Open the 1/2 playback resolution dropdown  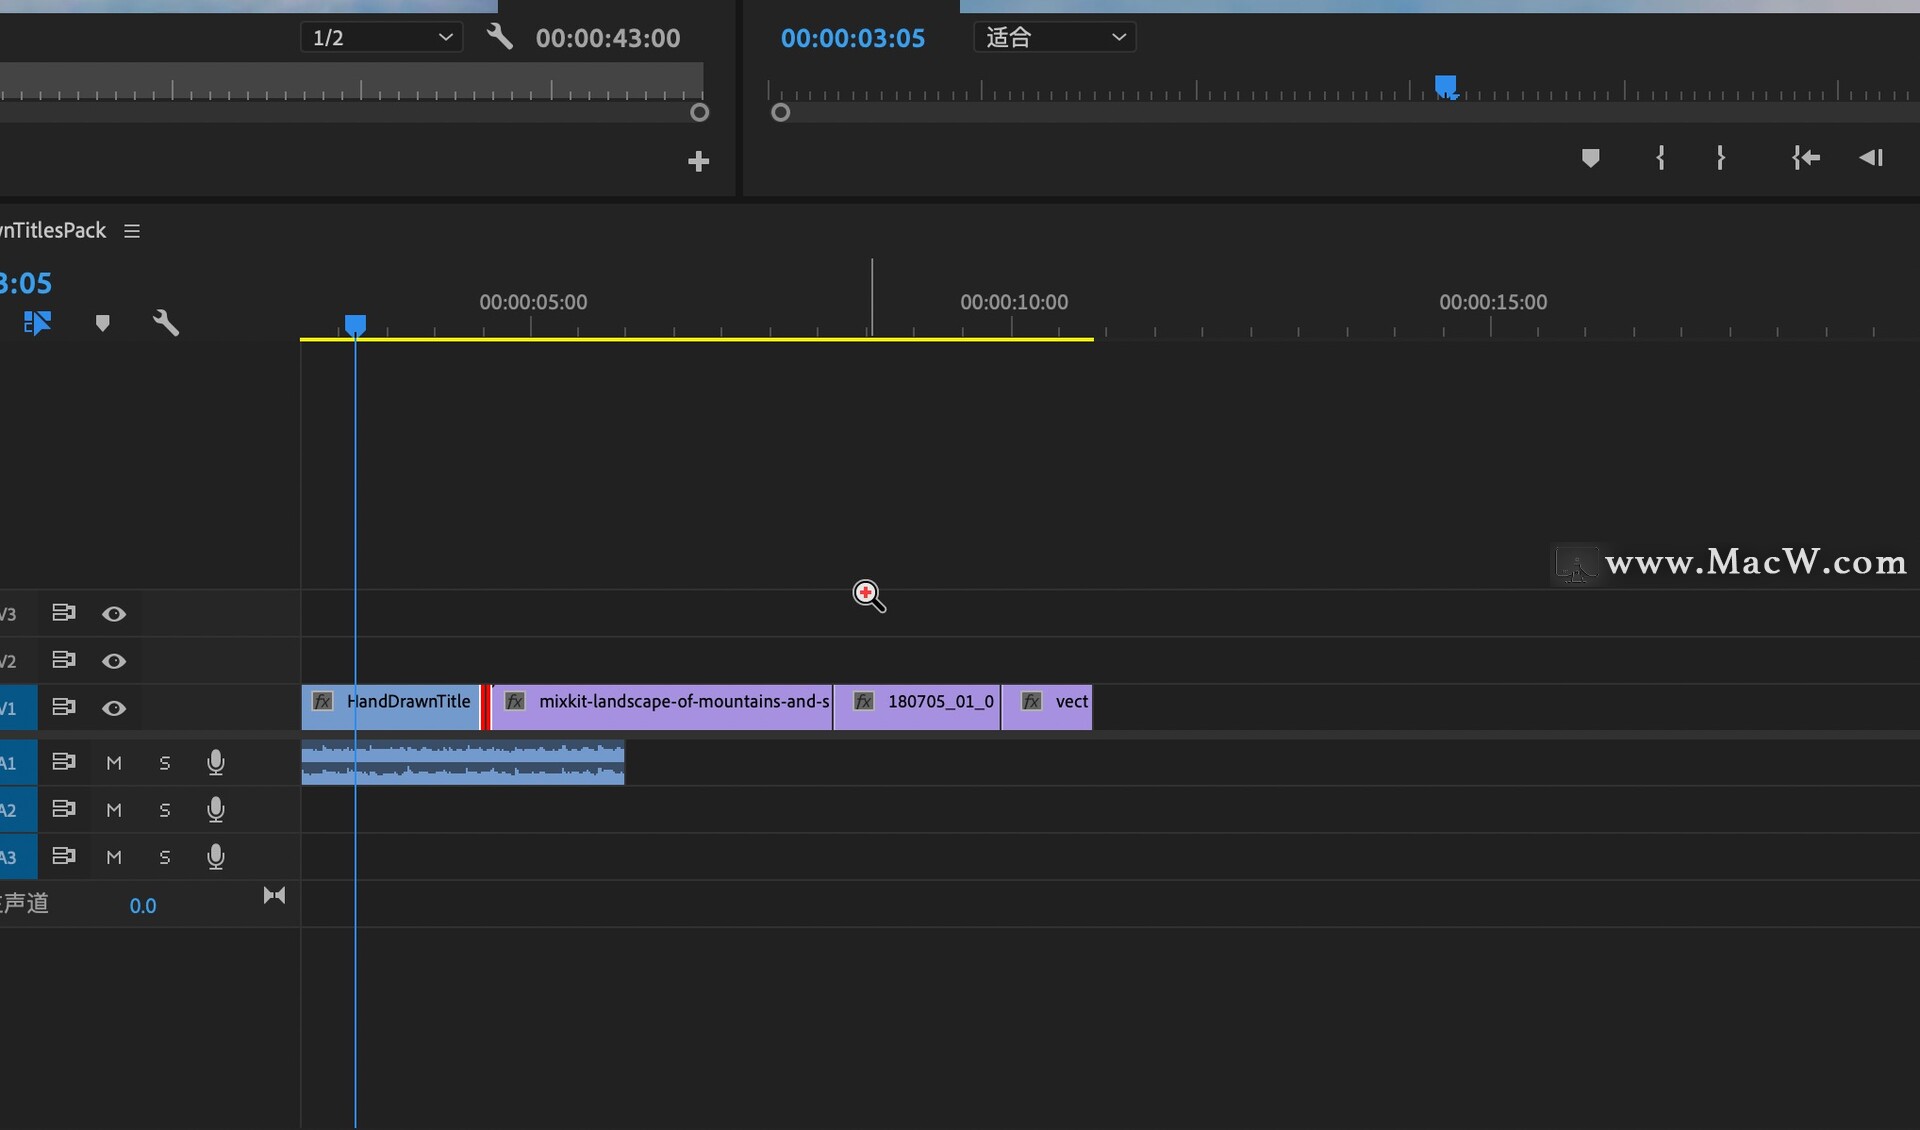click(381, 38)
